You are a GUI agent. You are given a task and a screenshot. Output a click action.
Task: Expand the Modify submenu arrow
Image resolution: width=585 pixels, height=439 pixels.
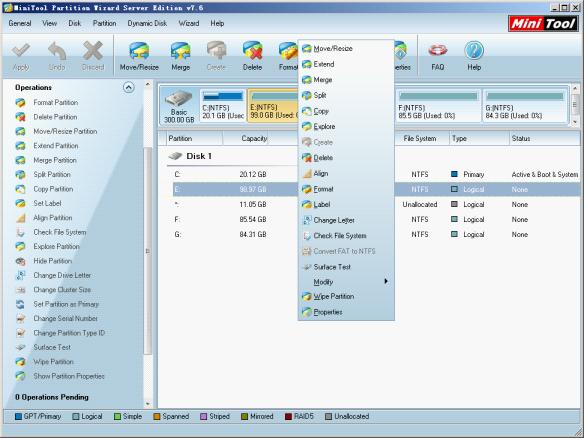pos(386,281)
